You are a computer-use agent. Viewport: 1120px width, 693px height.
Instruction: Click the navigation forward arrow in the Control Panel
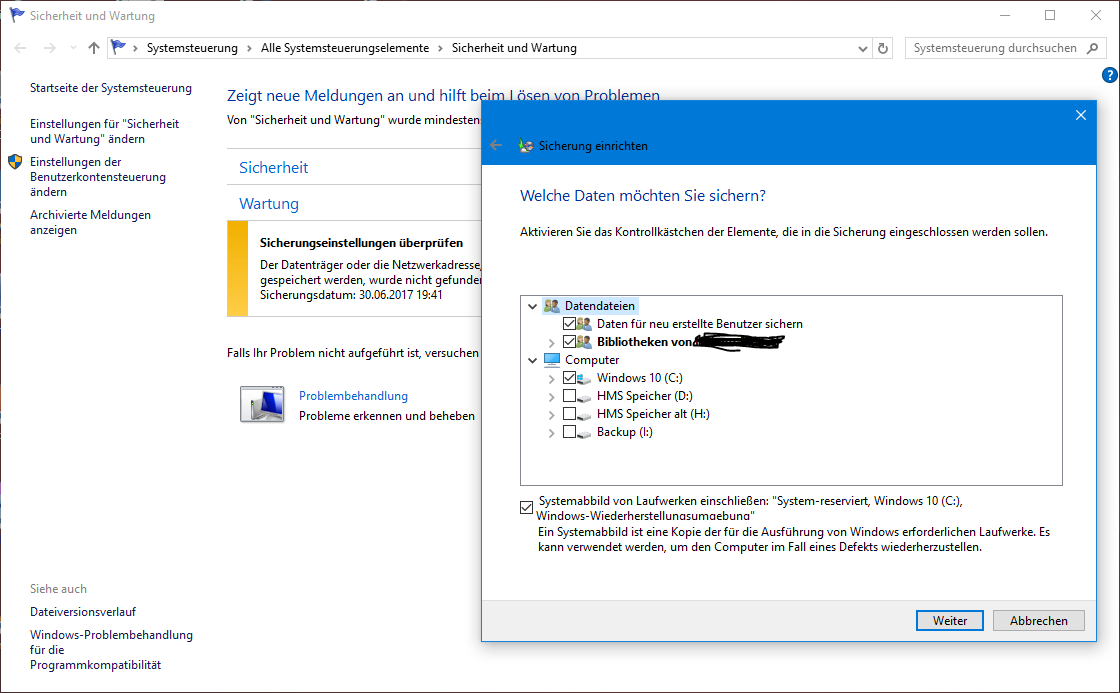(49, 48)
